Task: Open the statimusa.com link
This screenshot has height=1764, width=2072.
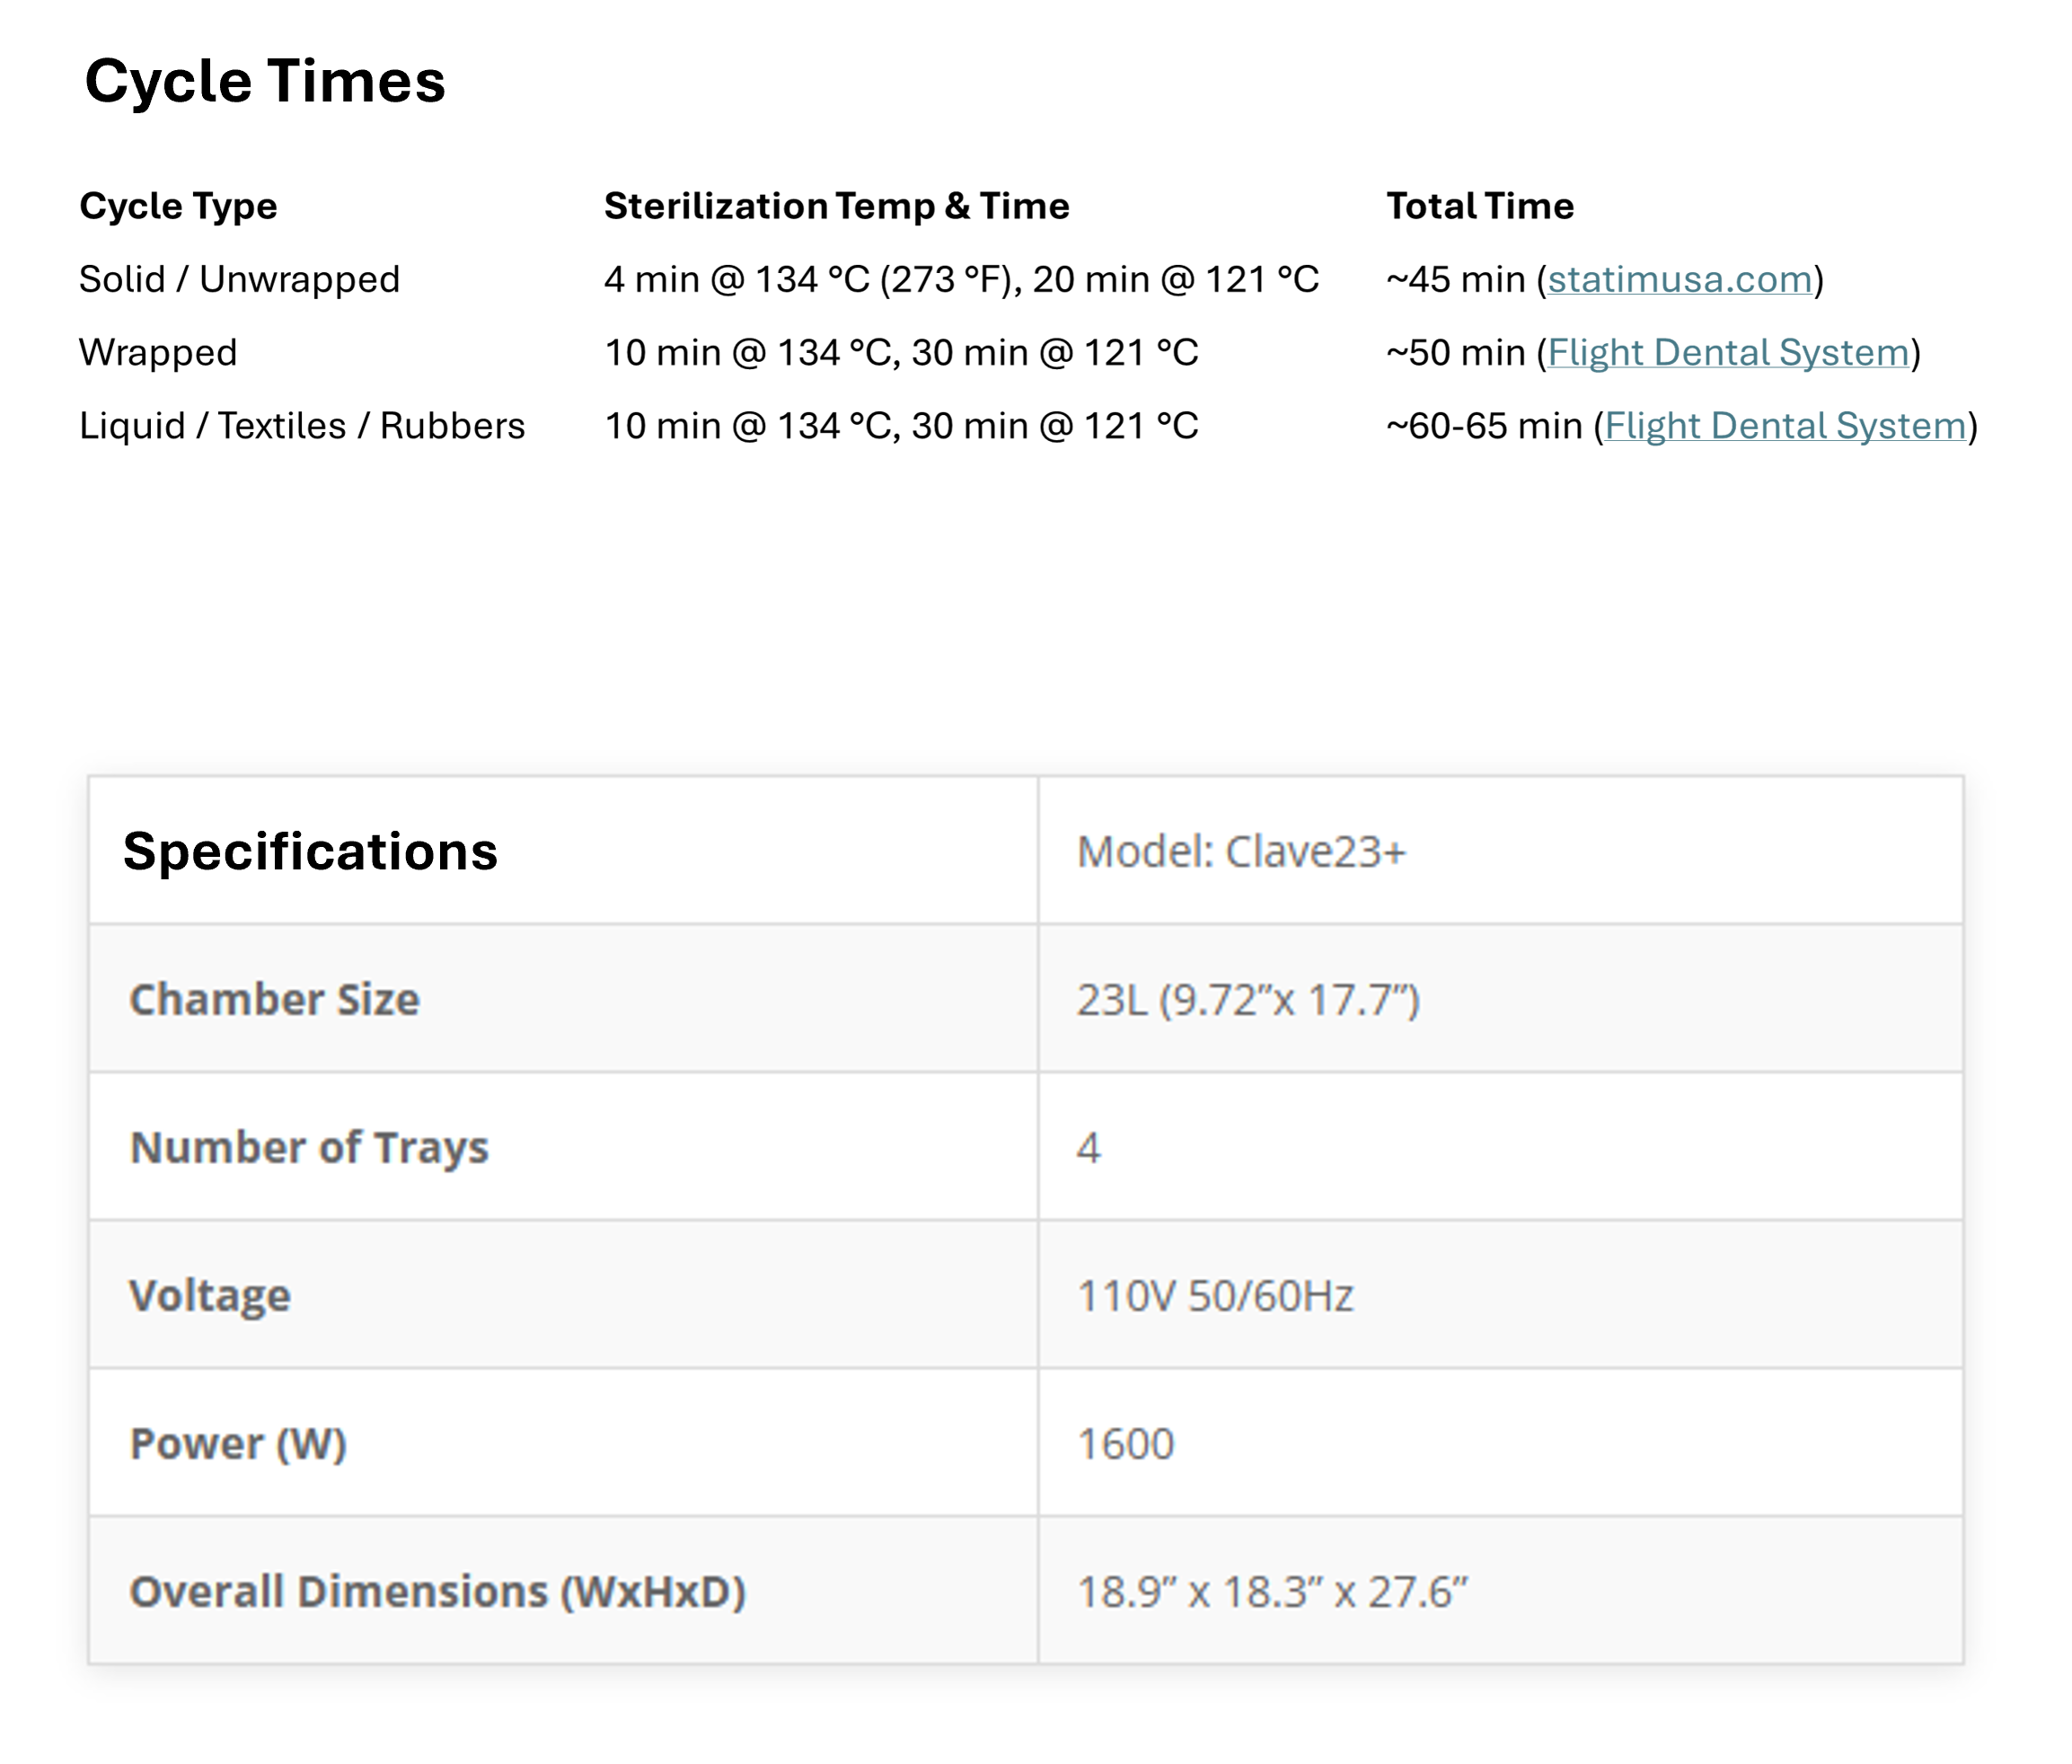Action: [1680, 279]
